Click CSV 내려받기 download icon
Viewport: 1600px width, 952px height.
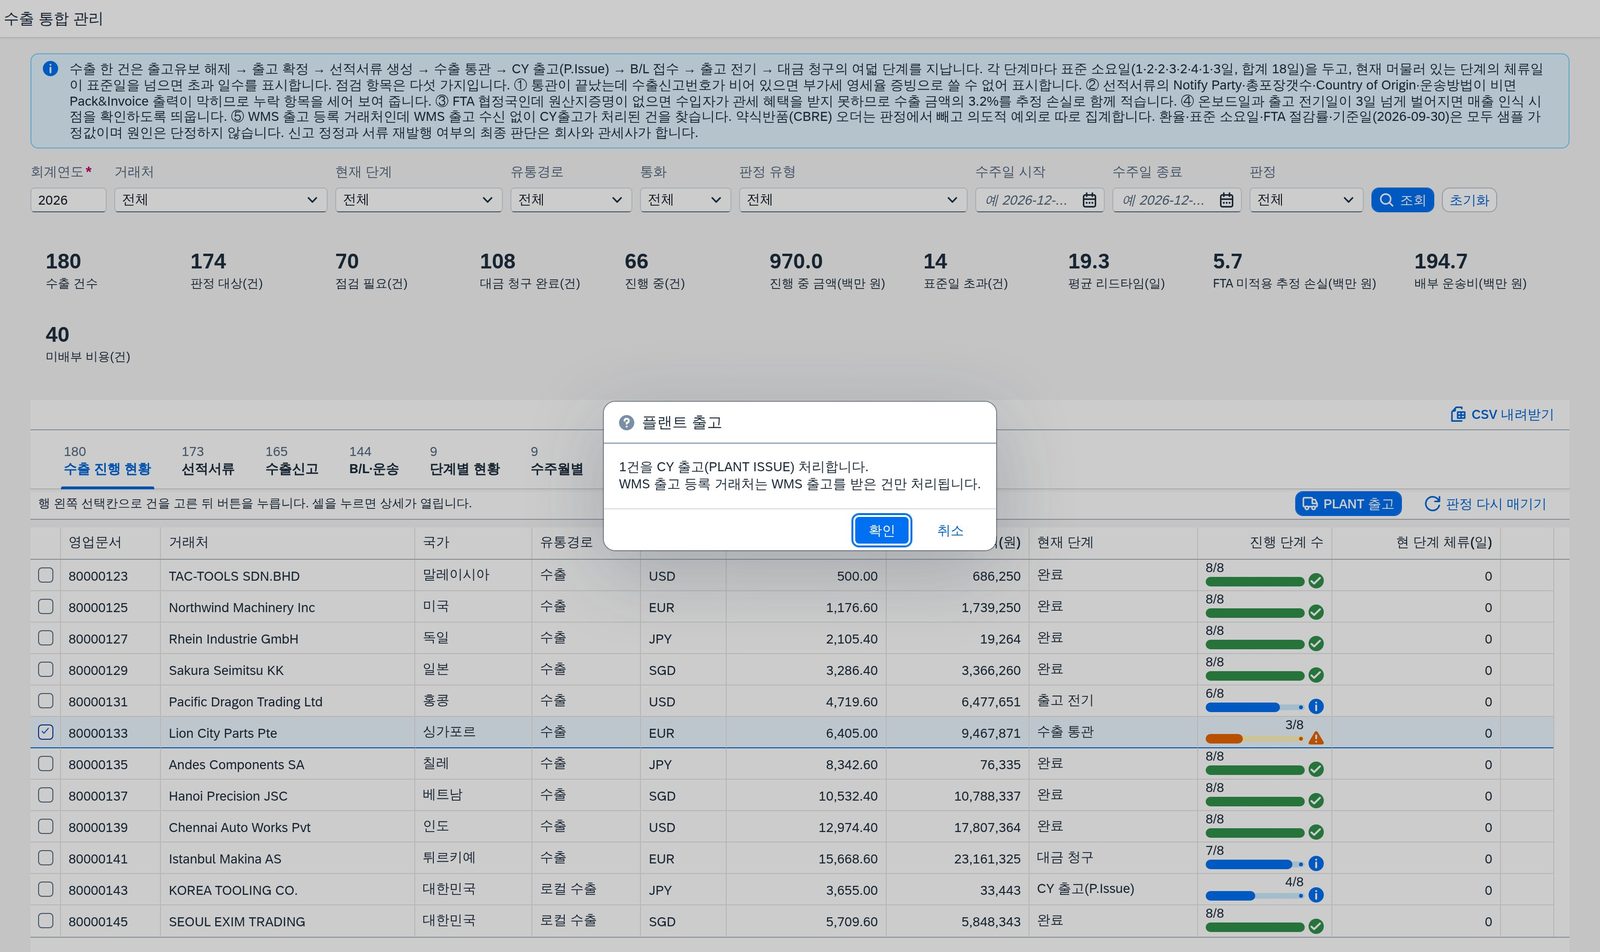[1458, 414]
